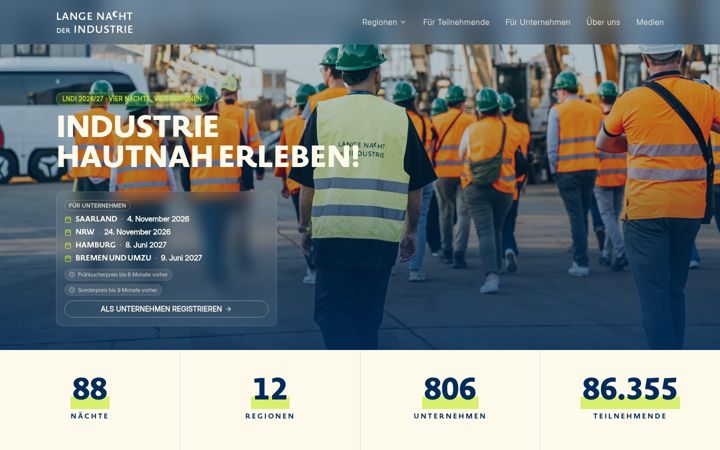Image resolution: width=720 pixels, height=450 pixels.
Task: Select the NRW region text
Action: [x=85, y=232]
